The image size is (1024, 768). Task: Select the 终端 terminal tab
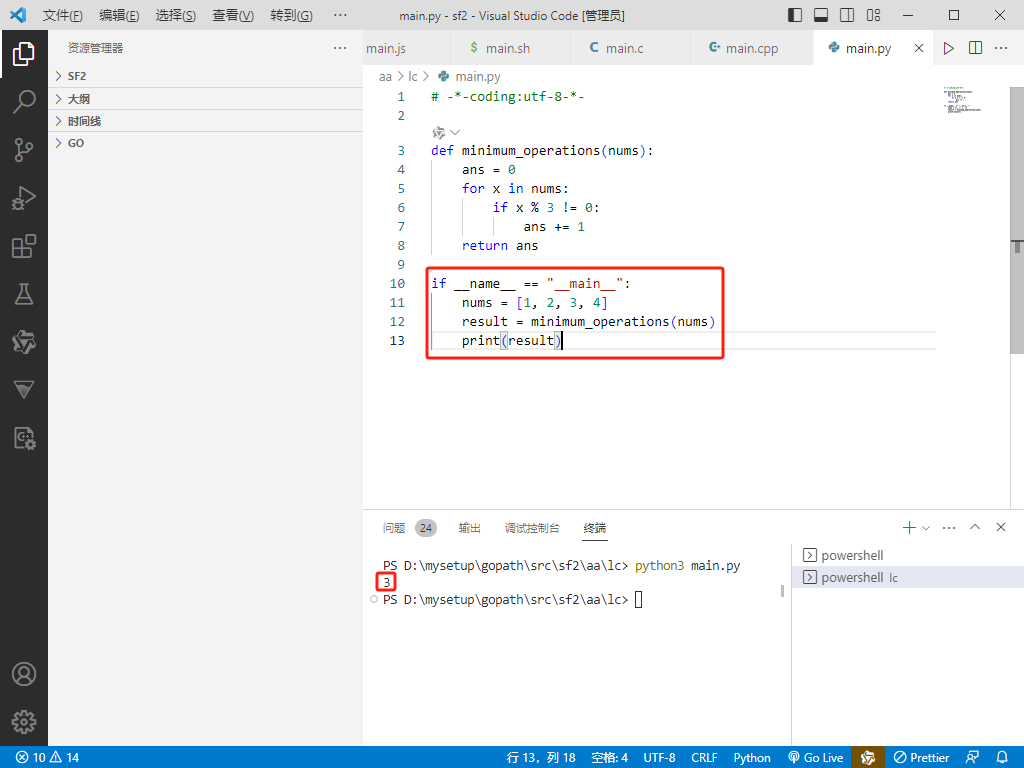pos(594,528)
